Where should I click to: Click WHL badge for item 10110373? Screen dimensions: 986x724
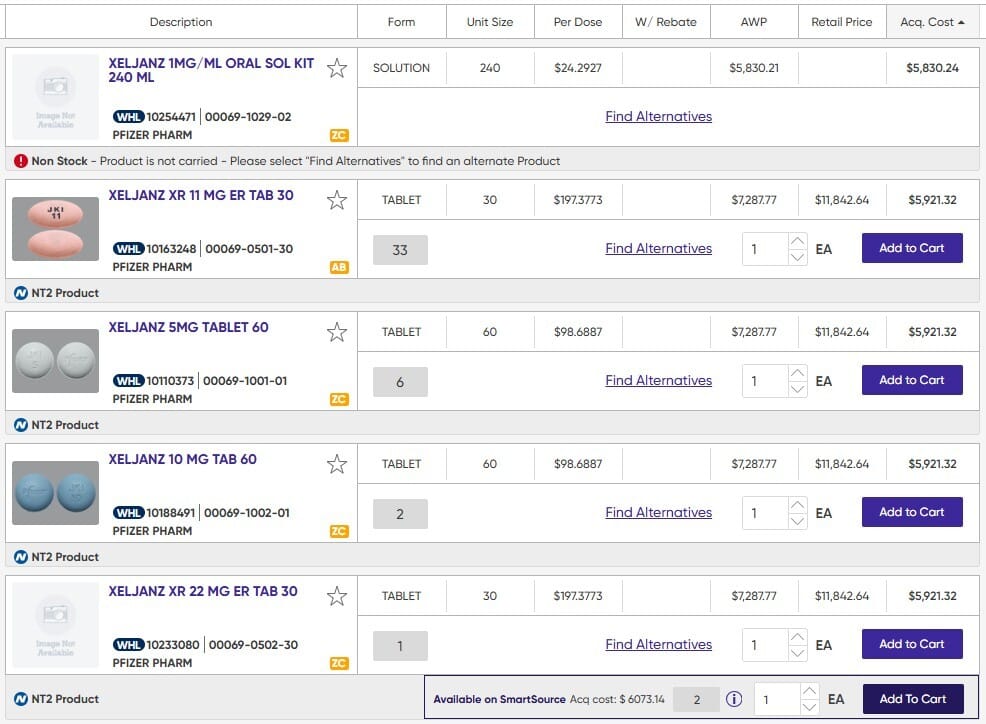(x=128, y=381)
